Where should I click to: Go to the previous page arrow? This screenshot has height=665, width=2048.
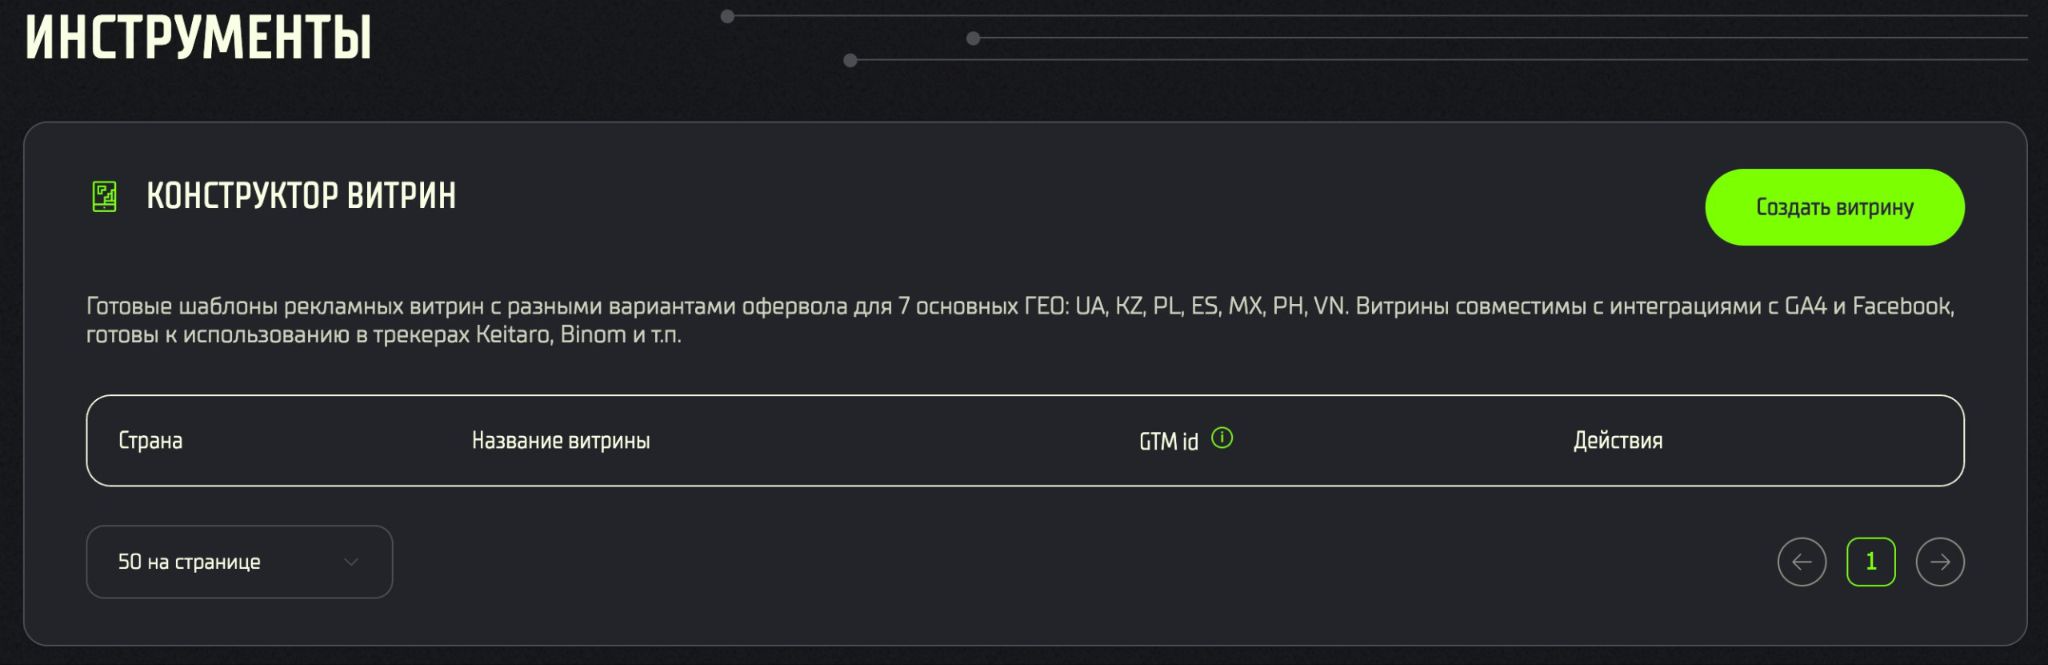coord(1802,562)
